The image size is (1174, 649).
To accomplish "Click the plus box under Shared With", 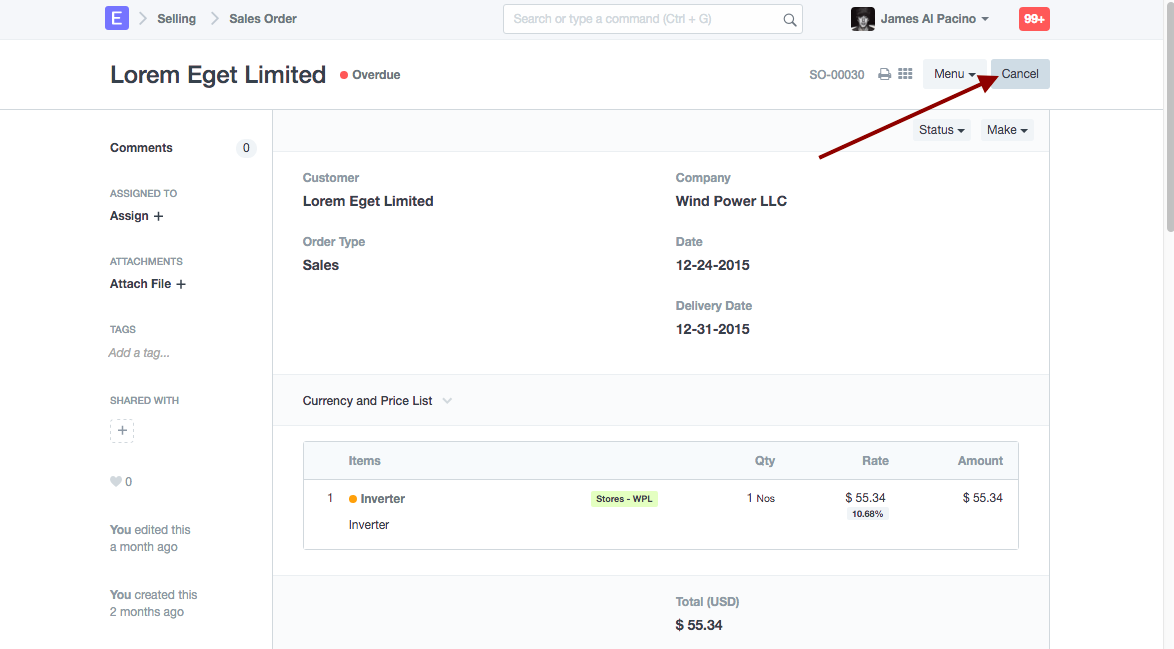I will 122,431.
